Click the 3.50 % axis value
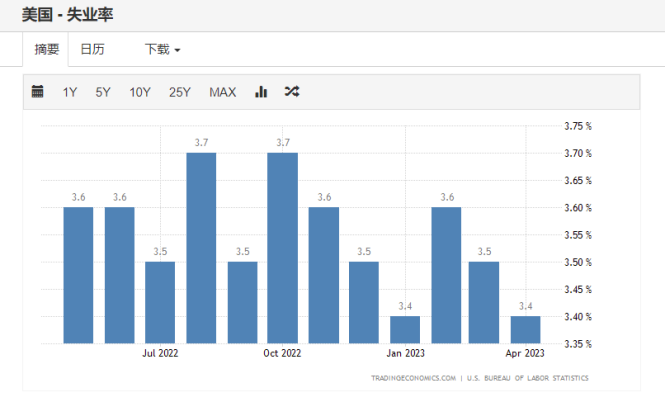The width and height of the screenshot is (665, 402). click(578, 262)
